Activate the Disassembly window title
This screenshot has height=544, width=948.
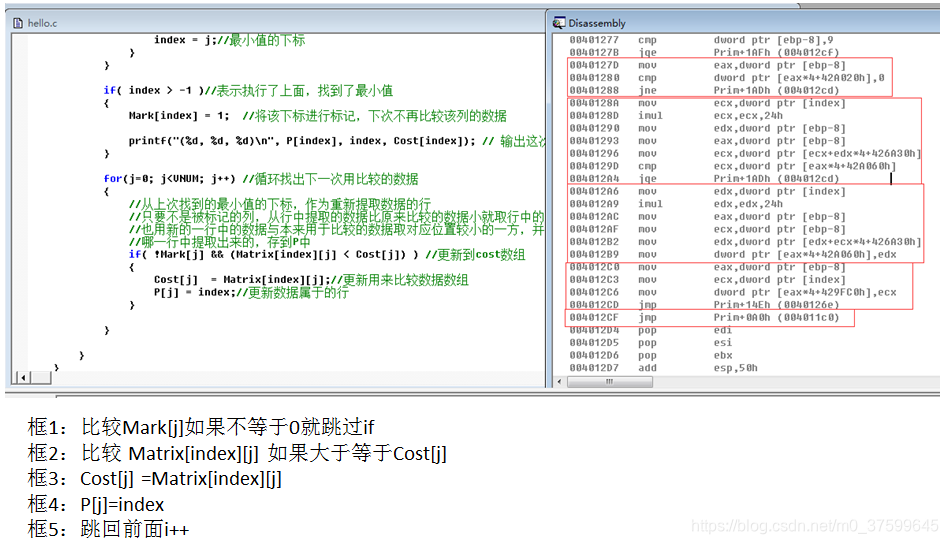[x=597, y=23]
